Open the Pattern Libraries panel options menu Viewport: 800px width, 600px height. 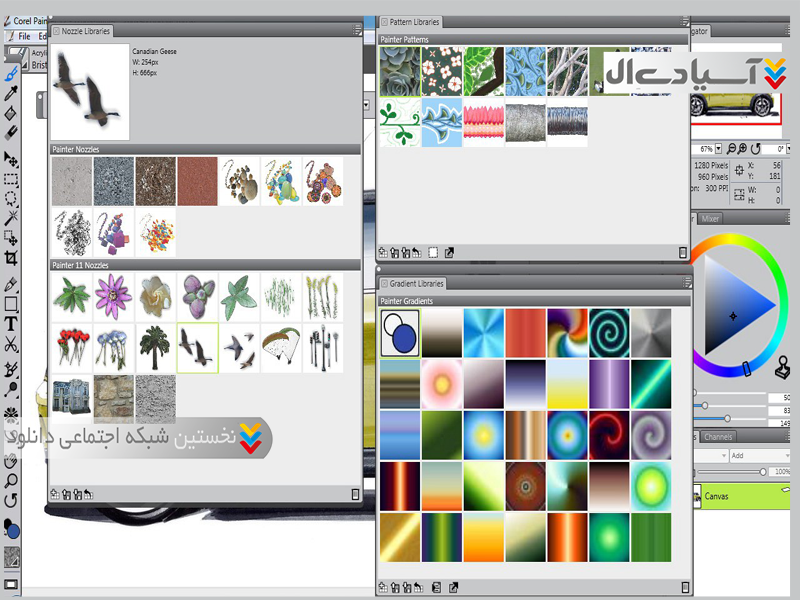[685, 22]
